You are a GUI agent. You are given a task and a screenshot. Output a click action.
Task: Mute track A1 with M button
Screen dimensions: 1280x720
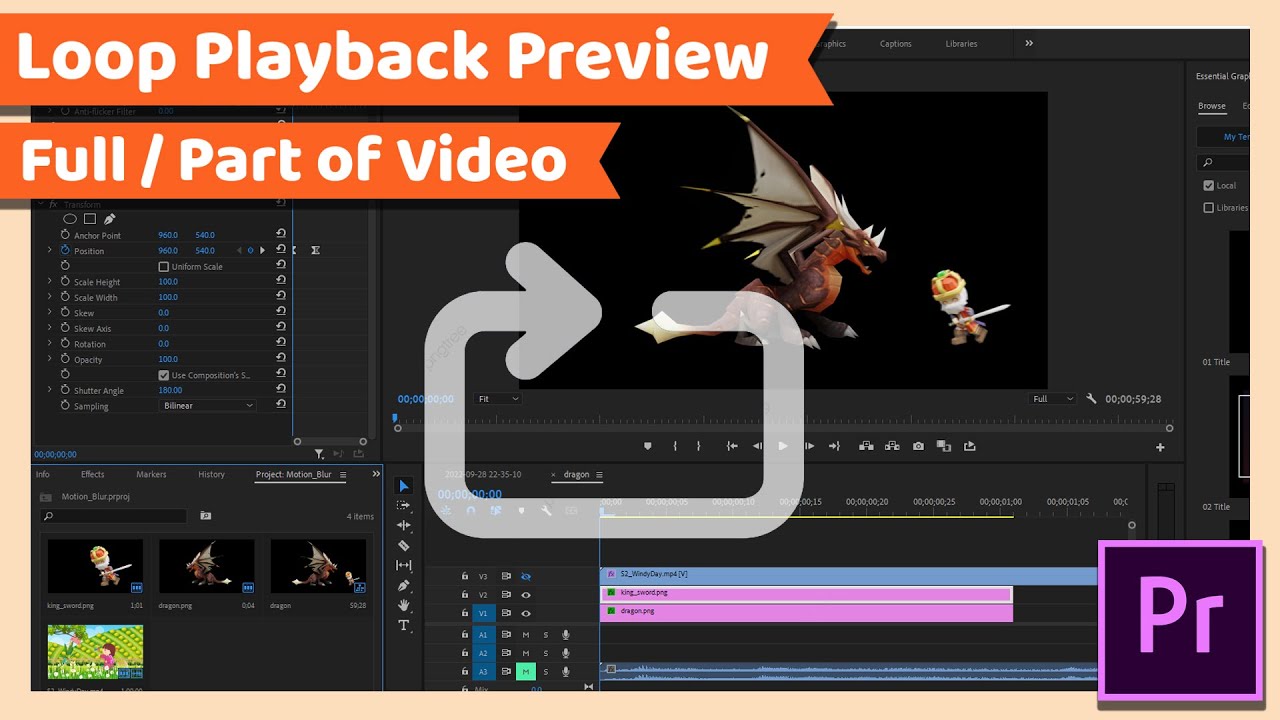(x=525, y=634)
